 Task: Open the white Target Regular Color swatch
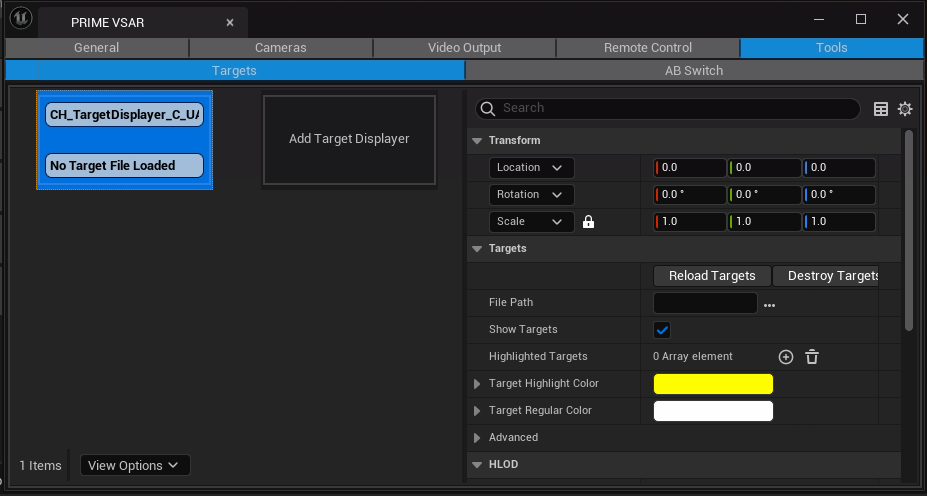(713, 411)
